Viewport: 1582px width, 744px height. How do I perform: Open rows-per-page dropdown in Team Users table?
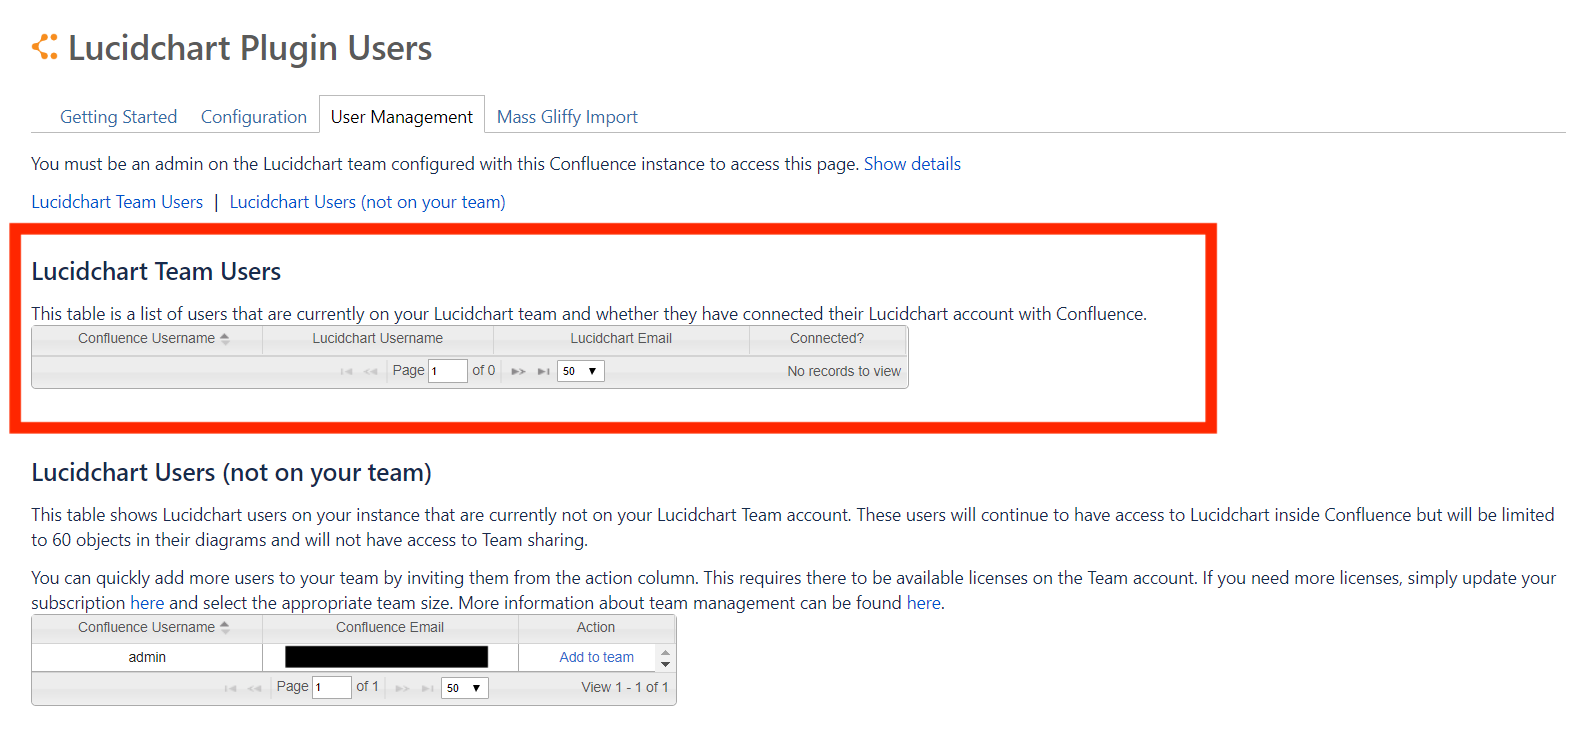tap(580, 371)
